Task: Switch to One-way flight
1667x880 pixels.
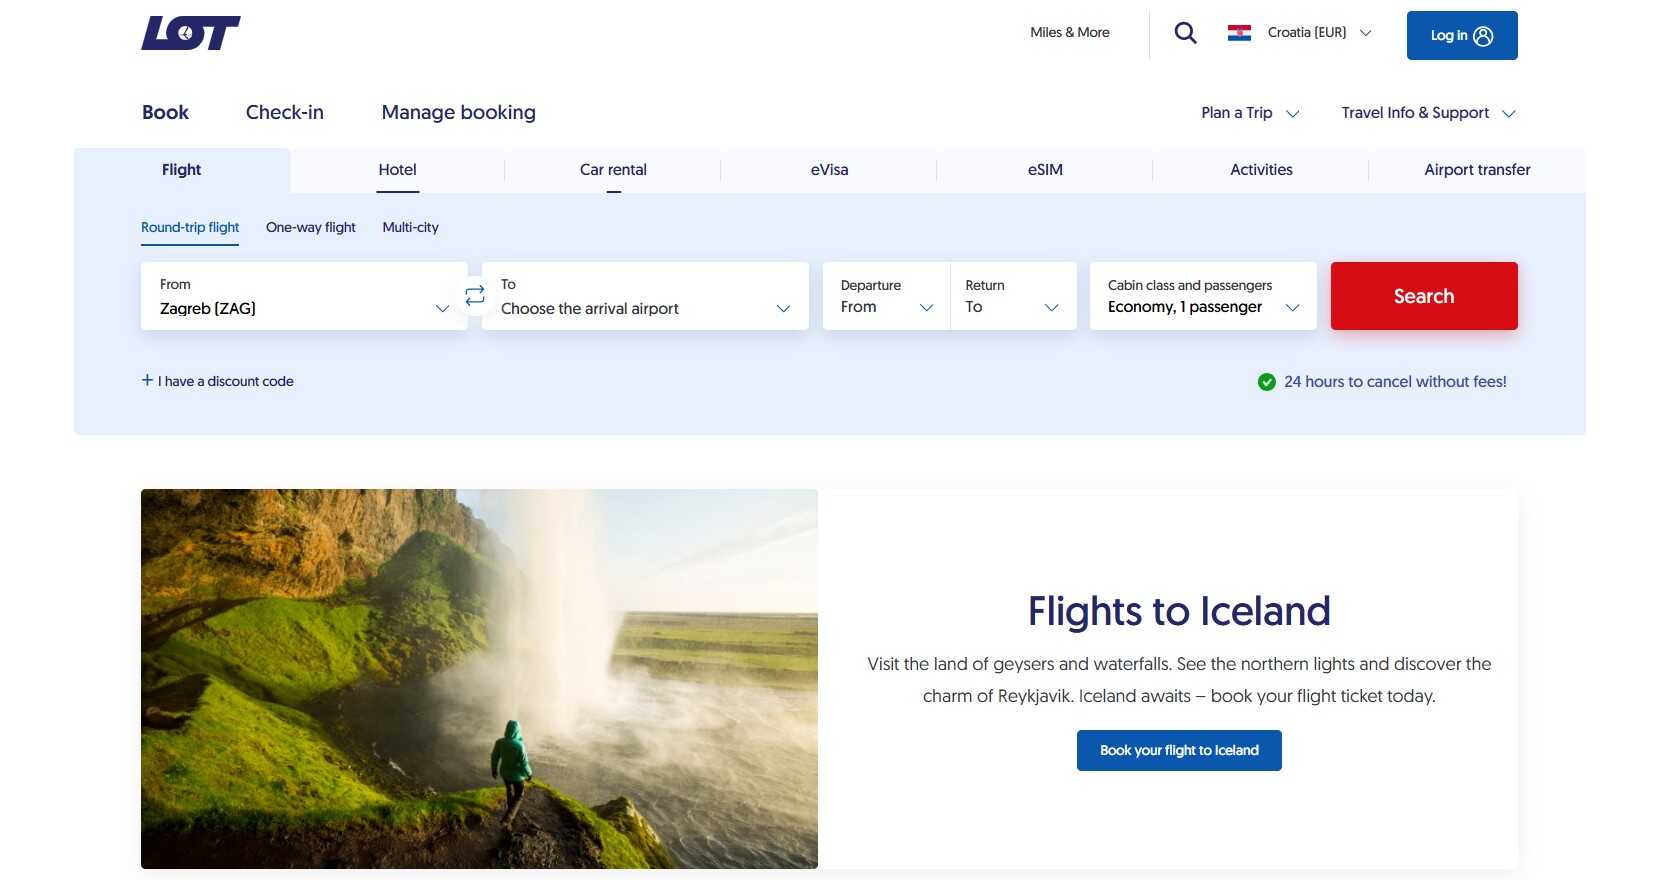Action: 310,227
